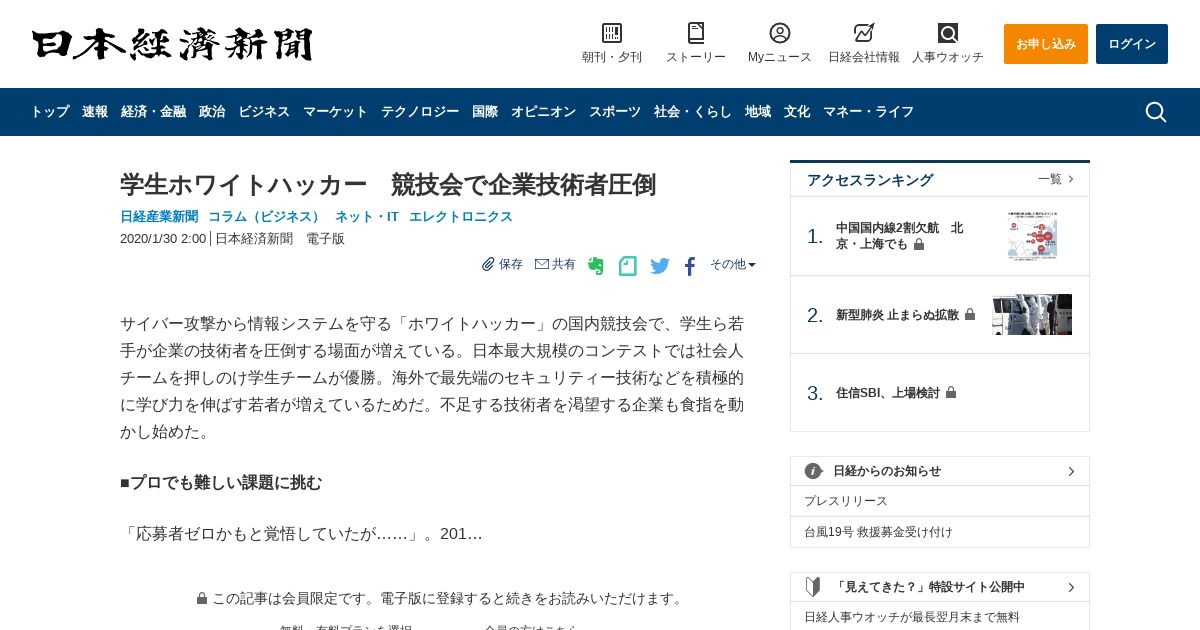Share article on Twitter
Viewport: 1200px width, 630px height.
[660, 266]
